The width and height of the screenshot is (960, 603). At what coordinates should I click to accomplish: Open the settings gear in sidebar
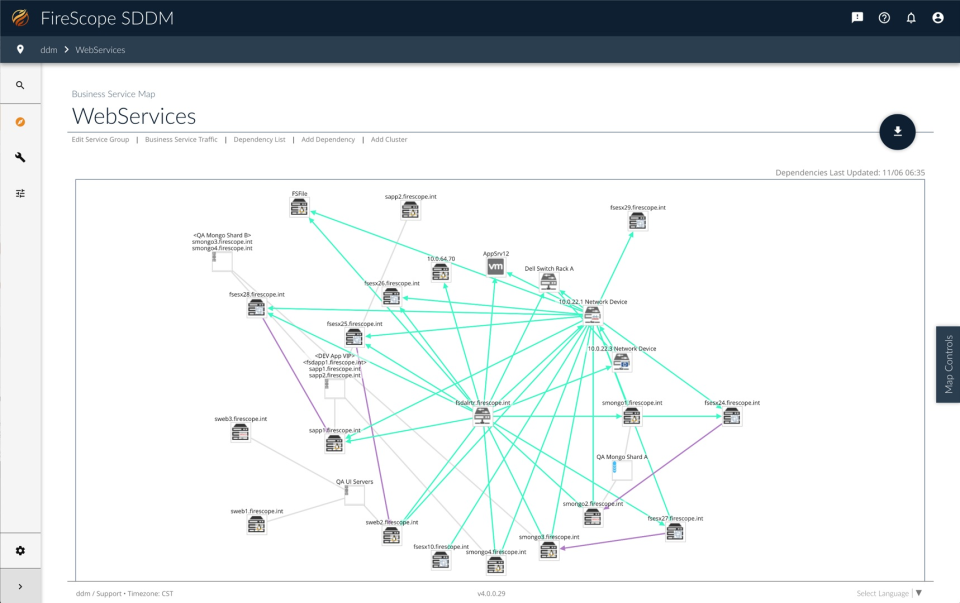[x=20, y=550]
